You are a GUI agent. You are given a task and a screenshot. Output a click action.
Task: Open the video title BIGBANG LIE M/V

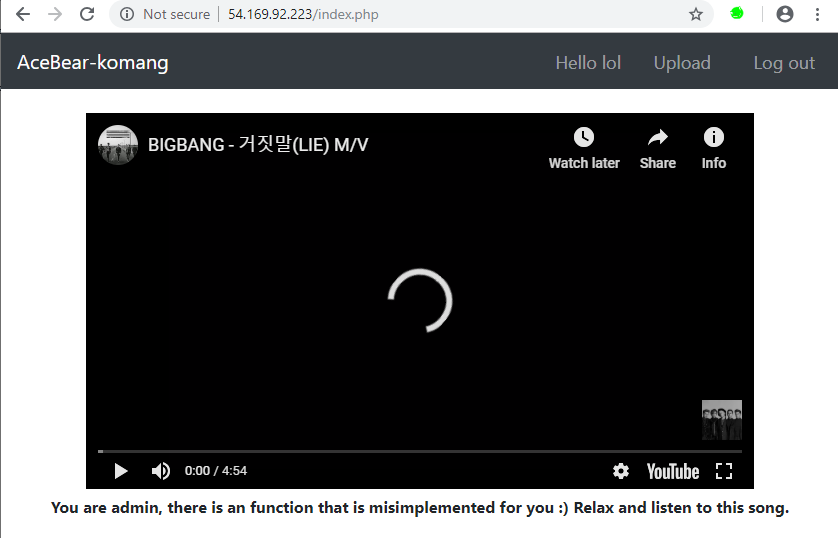(258, 145)
